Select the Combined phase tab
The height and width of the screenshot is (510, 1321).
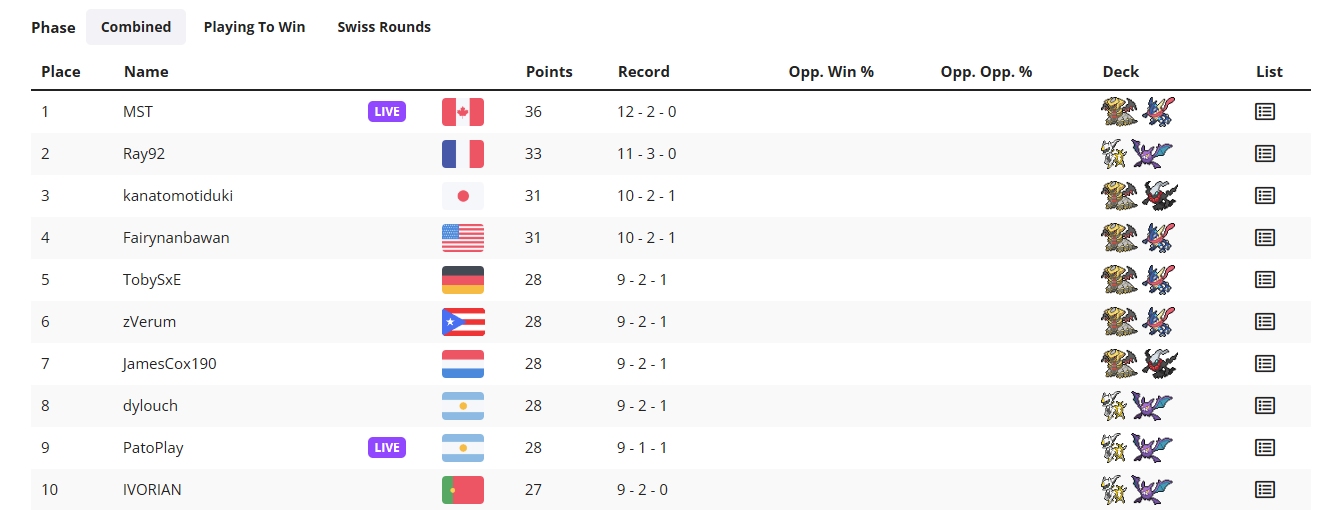(x=136, y=27)
